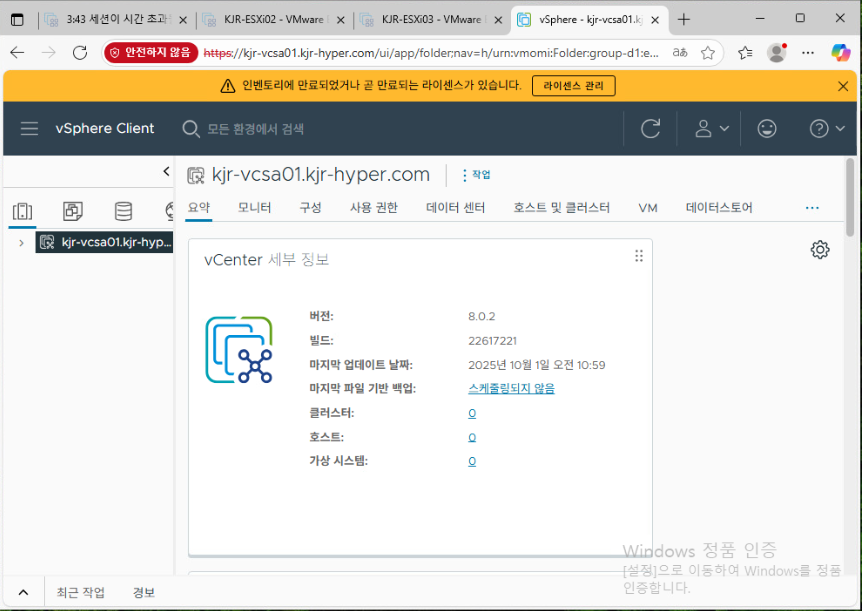Click the browser address bar URL
This screenshot has height=611, width=862.
point(431,53)
